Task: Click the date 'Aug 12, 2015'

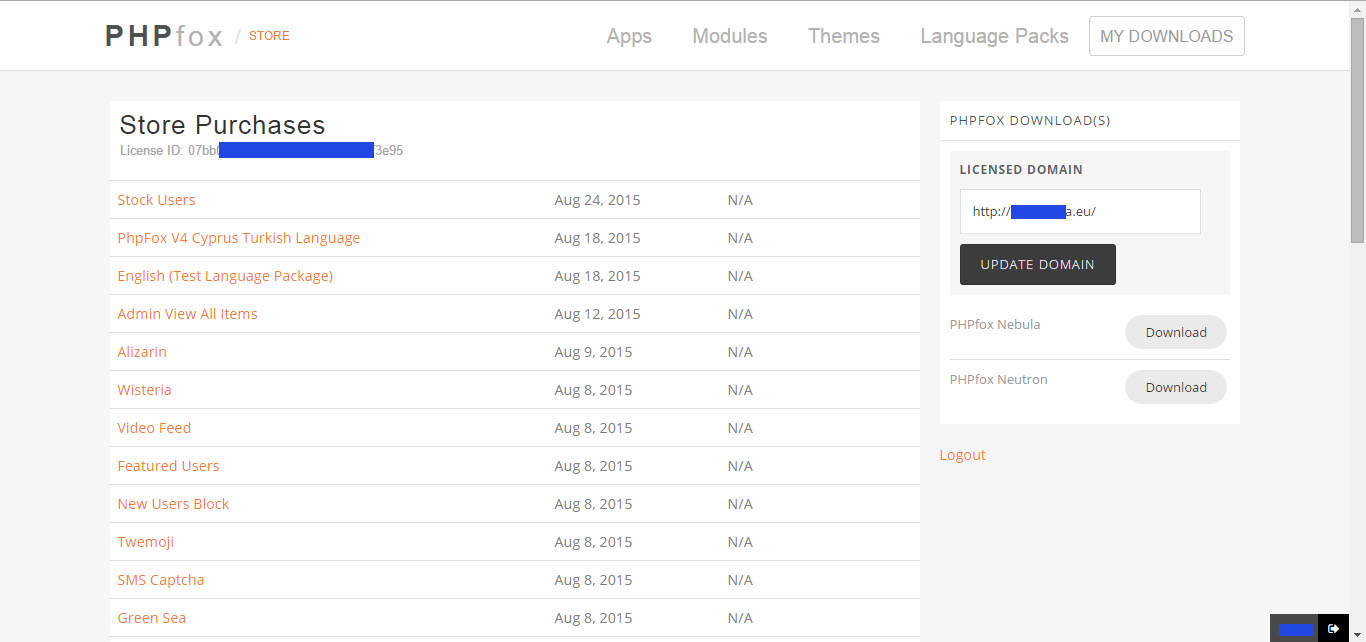Action: (597, 314)
